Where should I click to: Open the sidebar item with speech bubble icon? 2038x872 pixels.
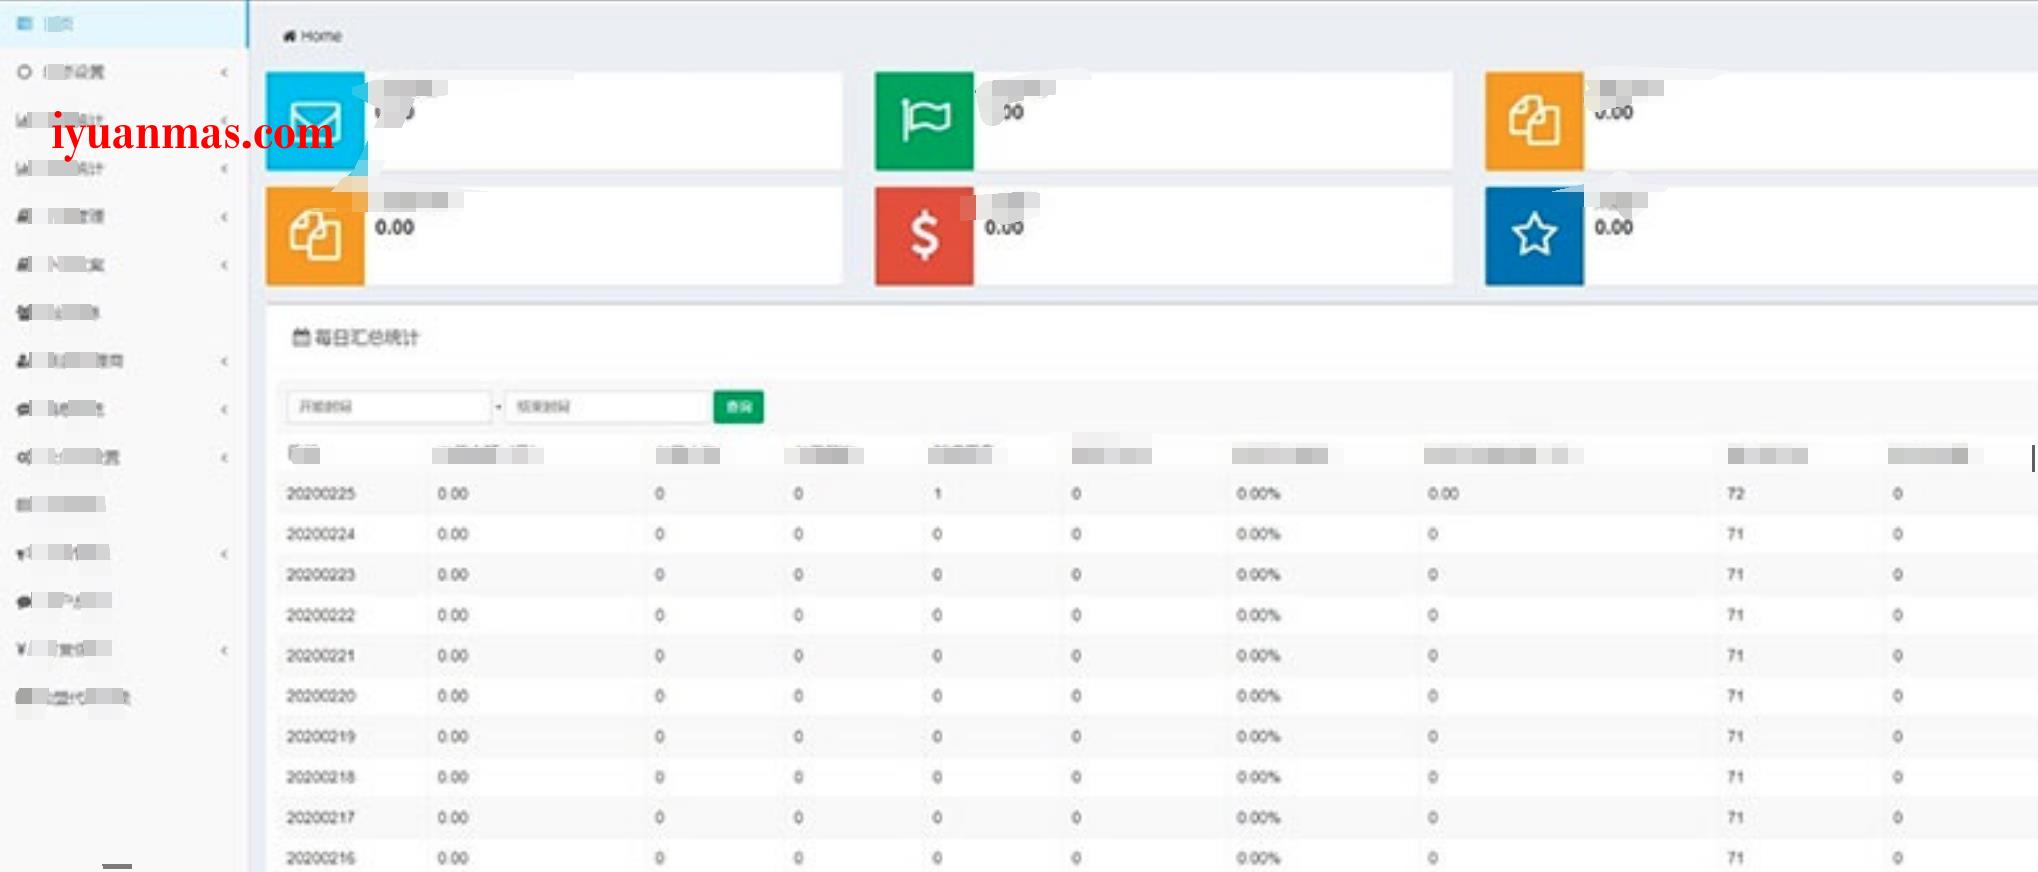pyautogui.click(x=123, y=601)
